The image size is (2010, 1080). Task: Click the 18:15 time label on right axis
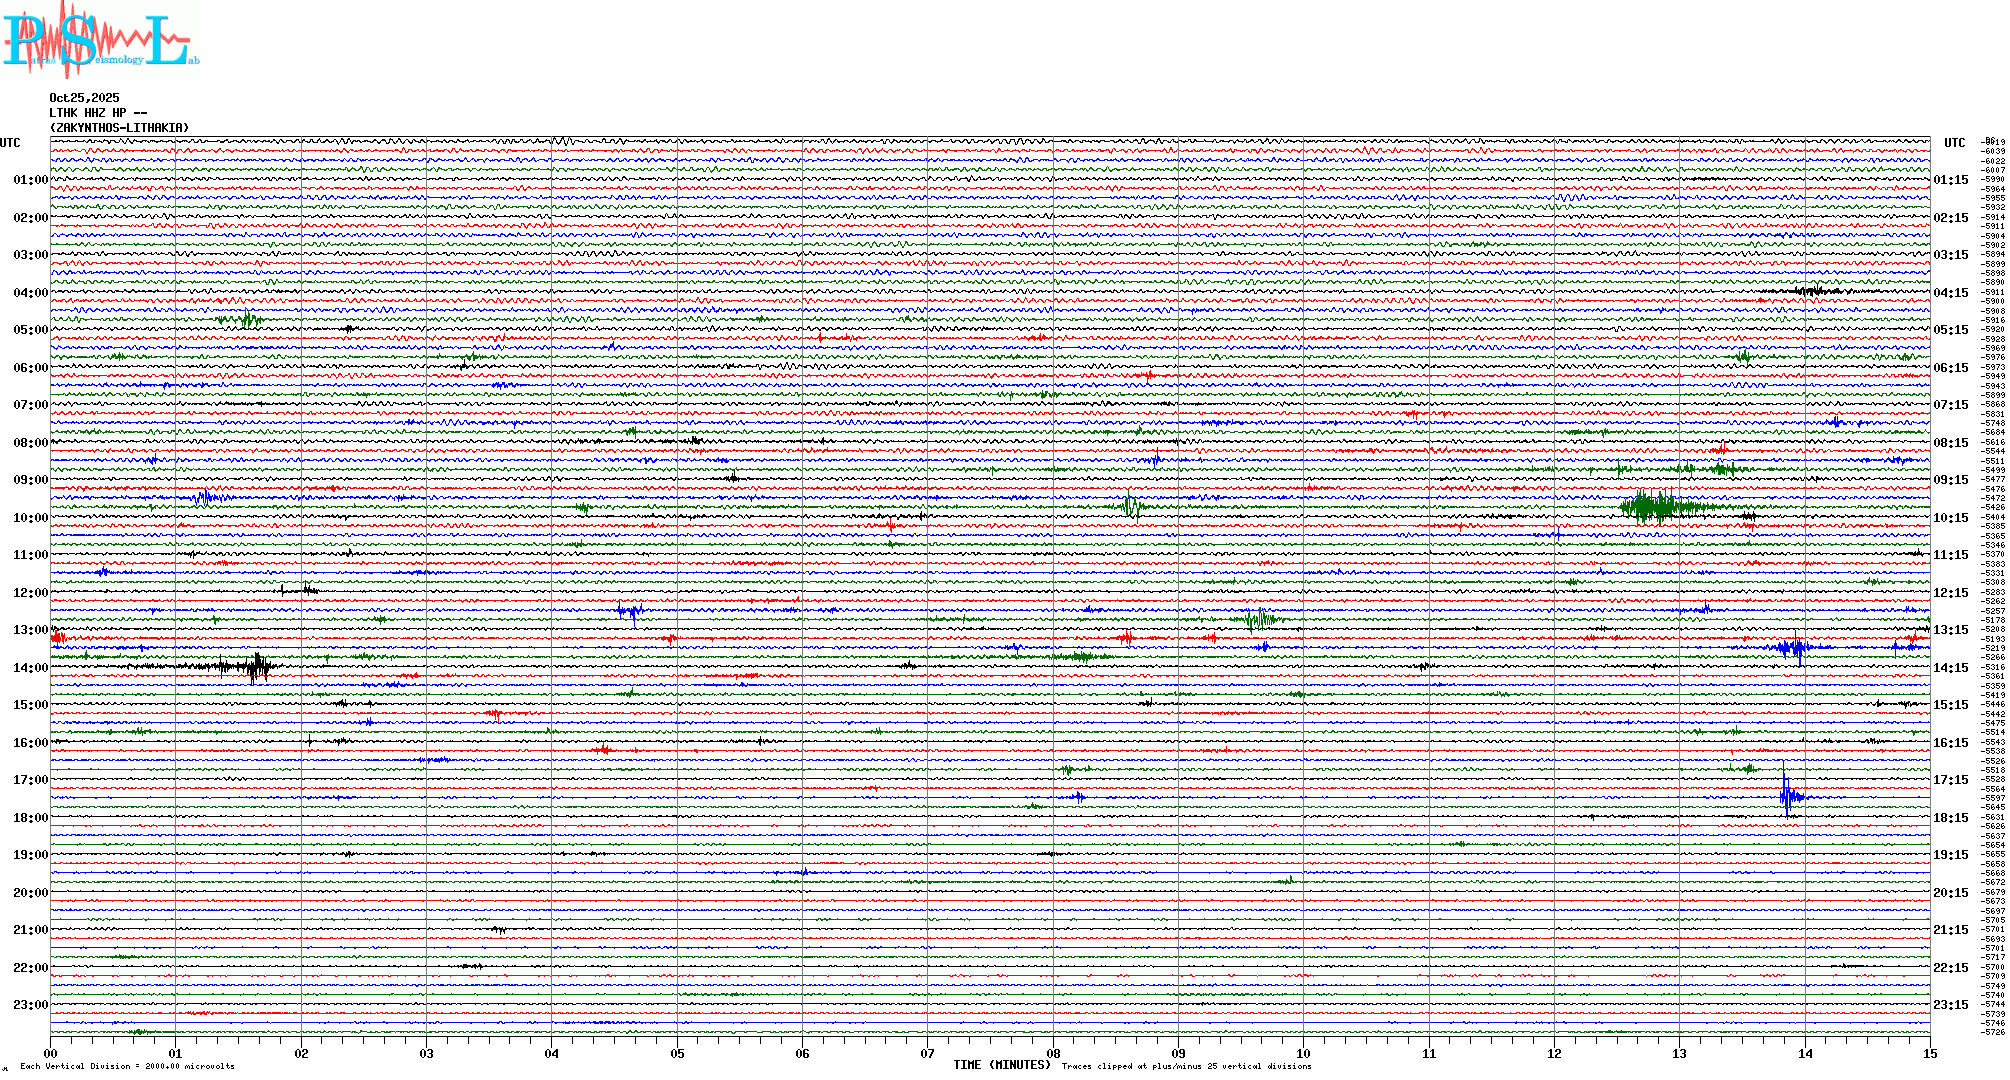[x=1950, y=818]
